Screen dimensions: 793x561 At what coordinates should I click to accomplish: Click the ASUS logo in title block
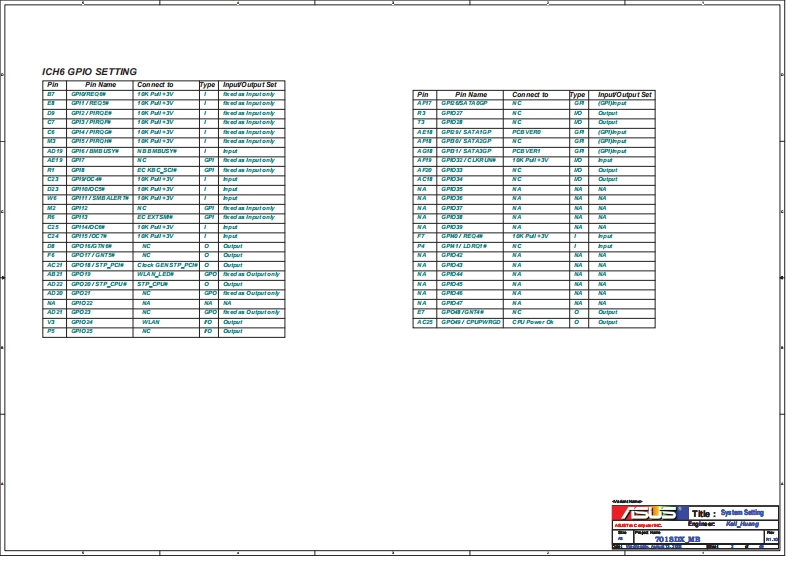pyautogui.click(x=648, y=513)
